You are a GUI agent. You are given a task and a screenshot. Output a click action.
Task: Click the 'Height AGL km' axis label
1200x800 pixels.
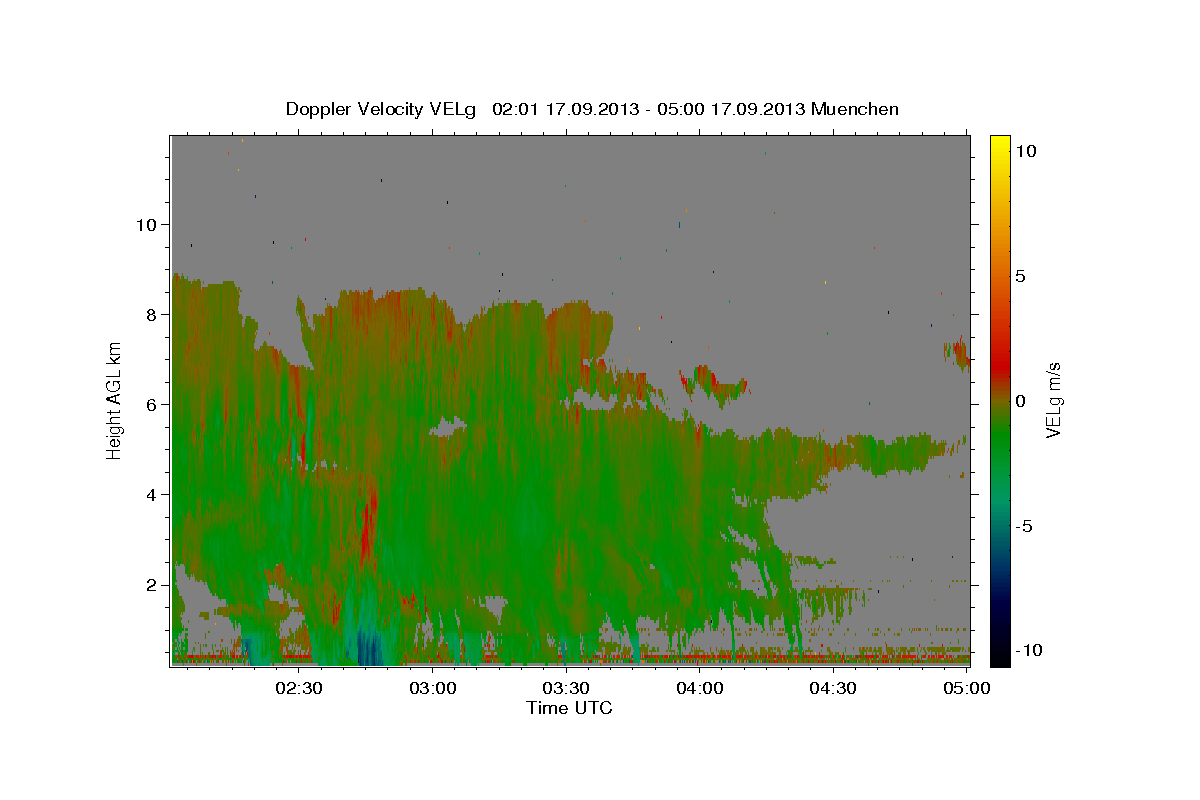tap(115, 399)
